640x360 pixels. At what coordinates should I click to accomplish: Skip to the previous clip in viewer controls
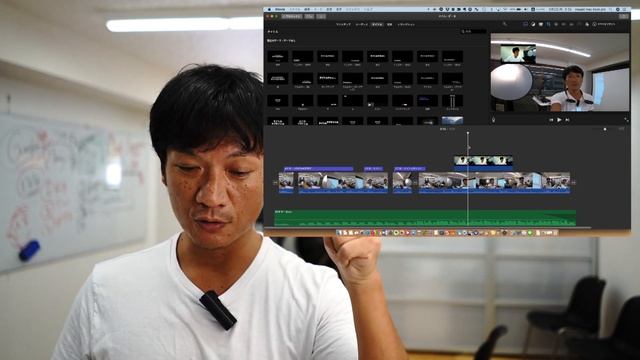pyautogui.click(x=551, y=120)
